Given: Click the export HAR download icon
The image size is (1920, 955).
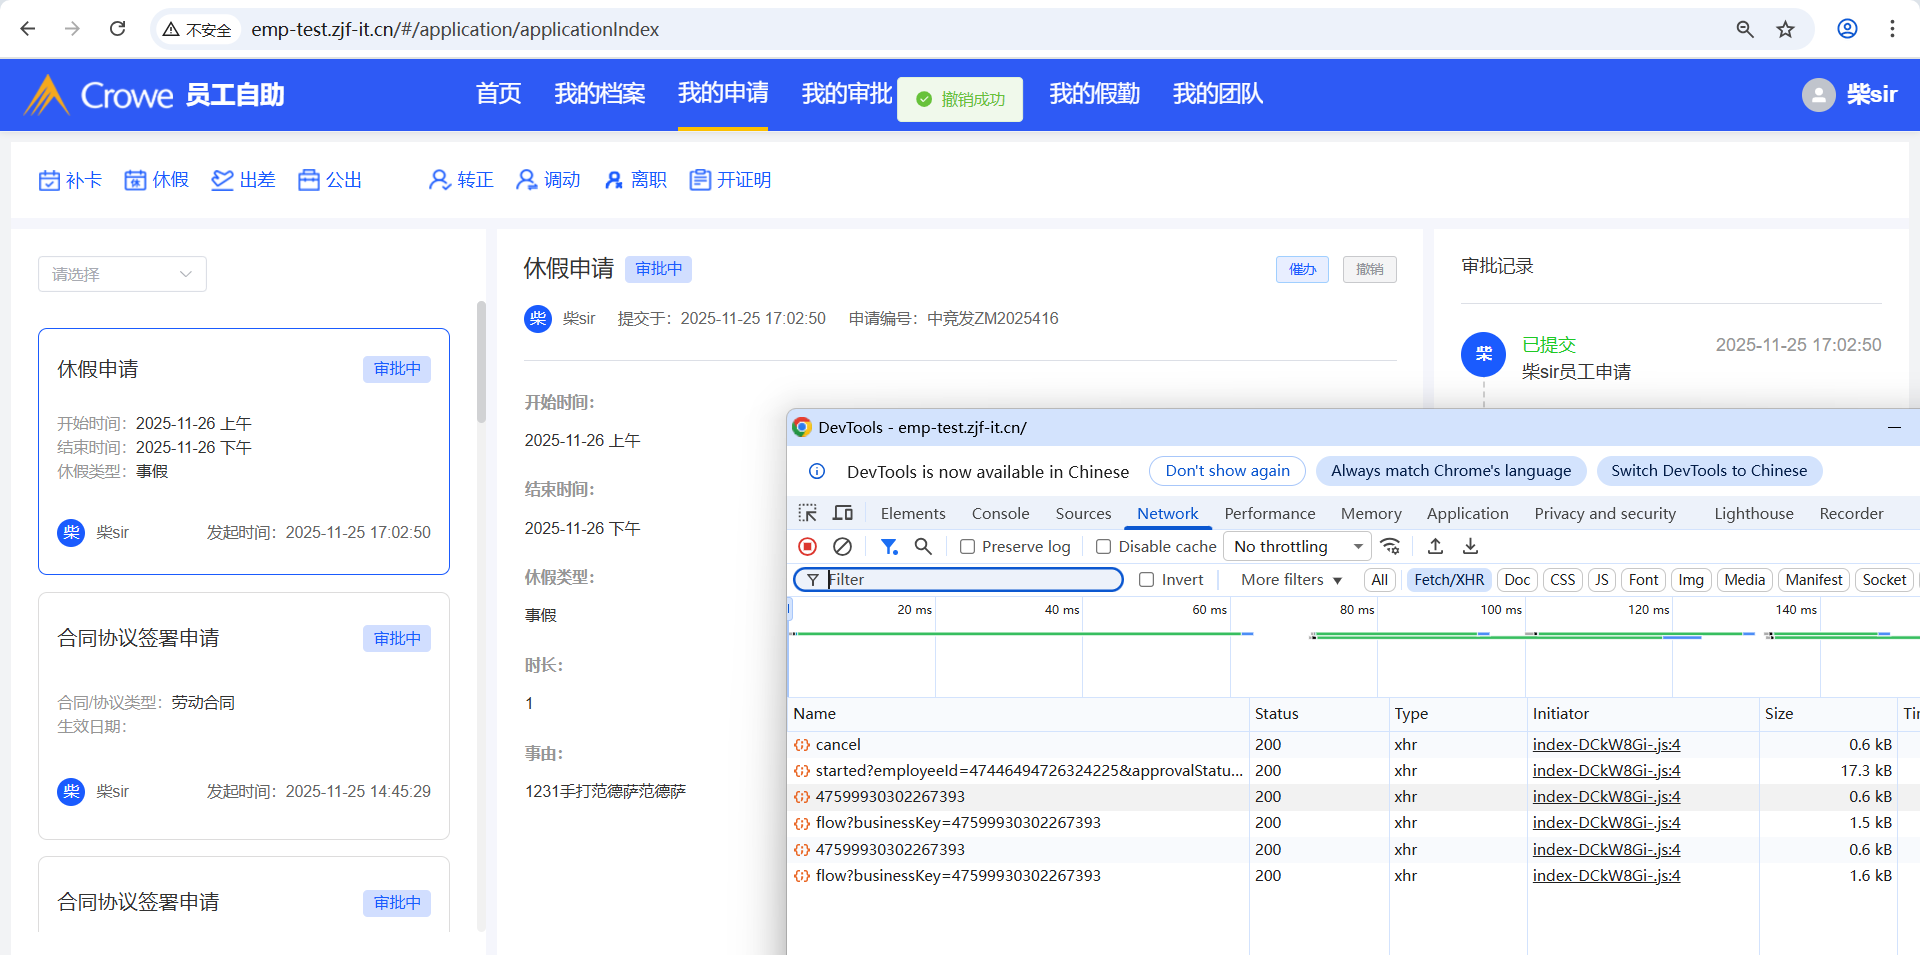Looking at the screenshot, I should (1470, 546).
